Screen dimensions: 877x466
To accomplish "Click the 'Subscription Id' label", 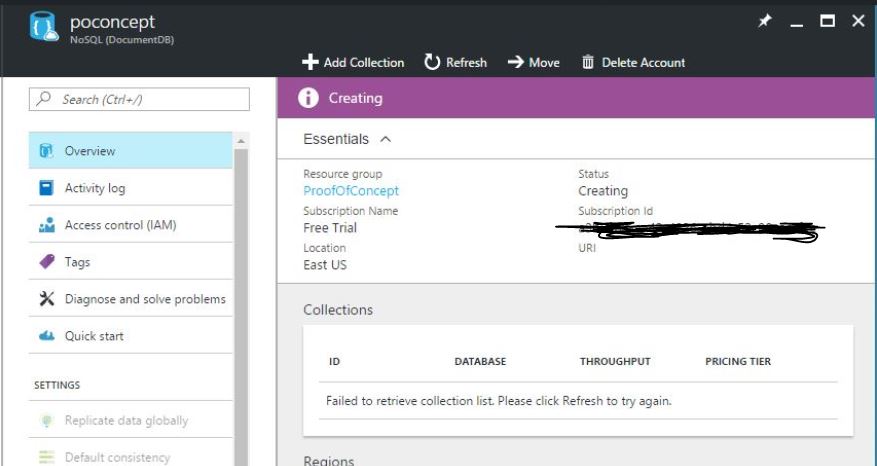I will 615,211.
